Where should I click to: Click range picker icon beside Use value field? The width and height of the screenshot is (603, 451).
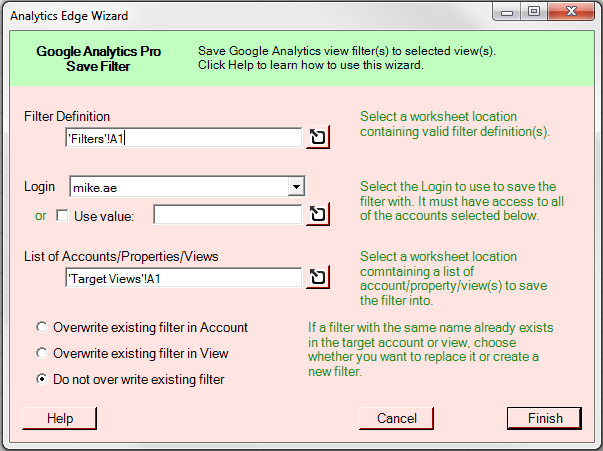[318, 214]
